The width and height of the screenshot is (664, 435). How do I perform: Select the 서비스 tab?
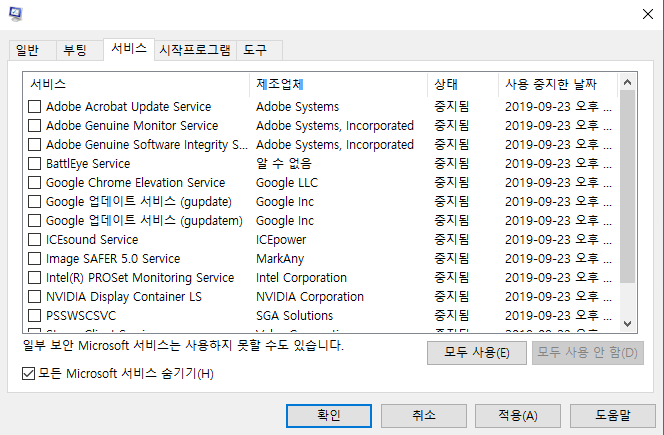point(129,49)
